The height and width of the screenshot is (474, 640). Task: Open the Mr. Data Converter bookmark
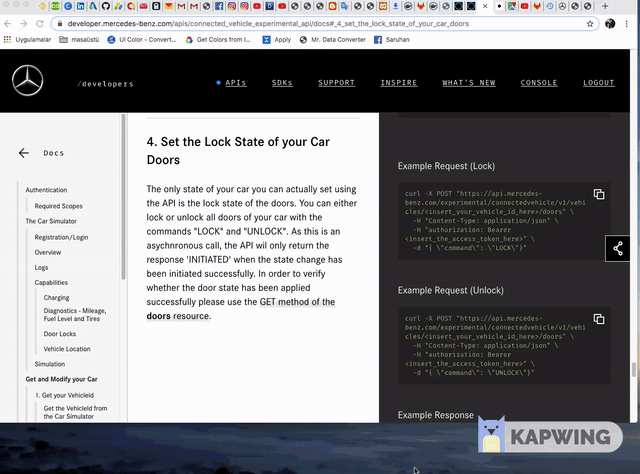(x=333, y=40)
